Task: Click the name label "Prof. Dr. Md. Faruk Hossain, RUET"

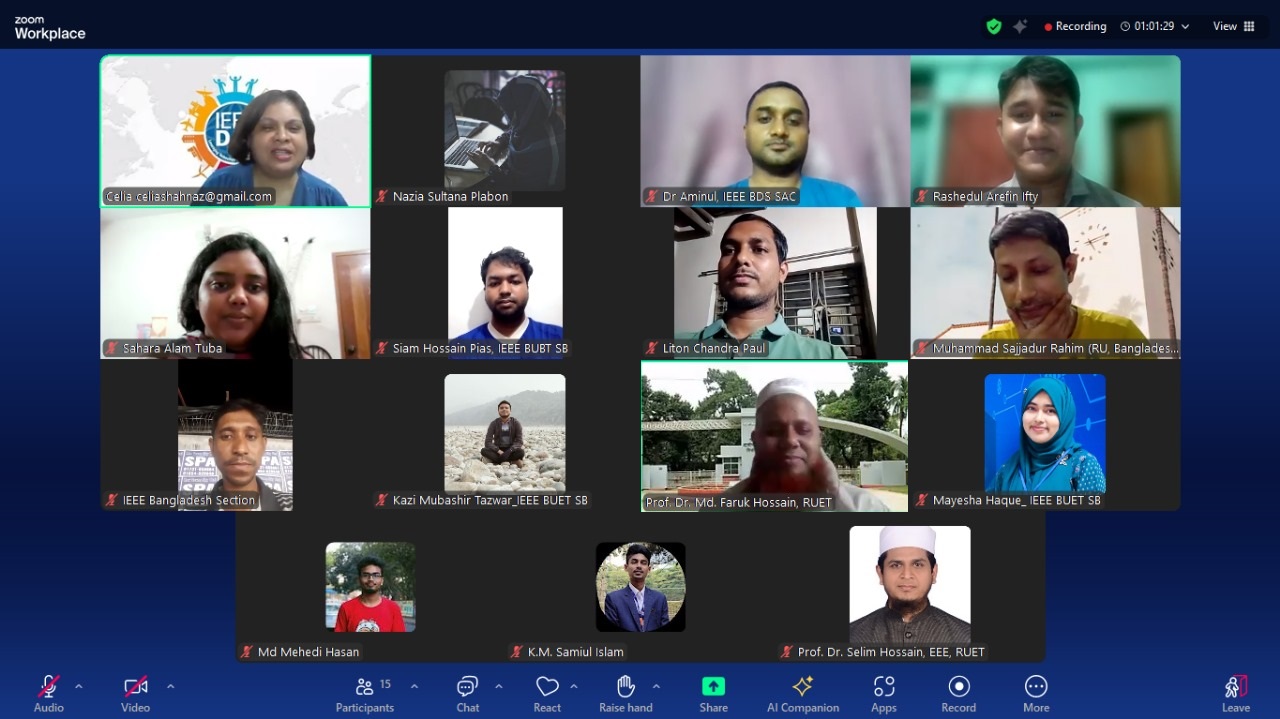Action: tap(739, 503)
